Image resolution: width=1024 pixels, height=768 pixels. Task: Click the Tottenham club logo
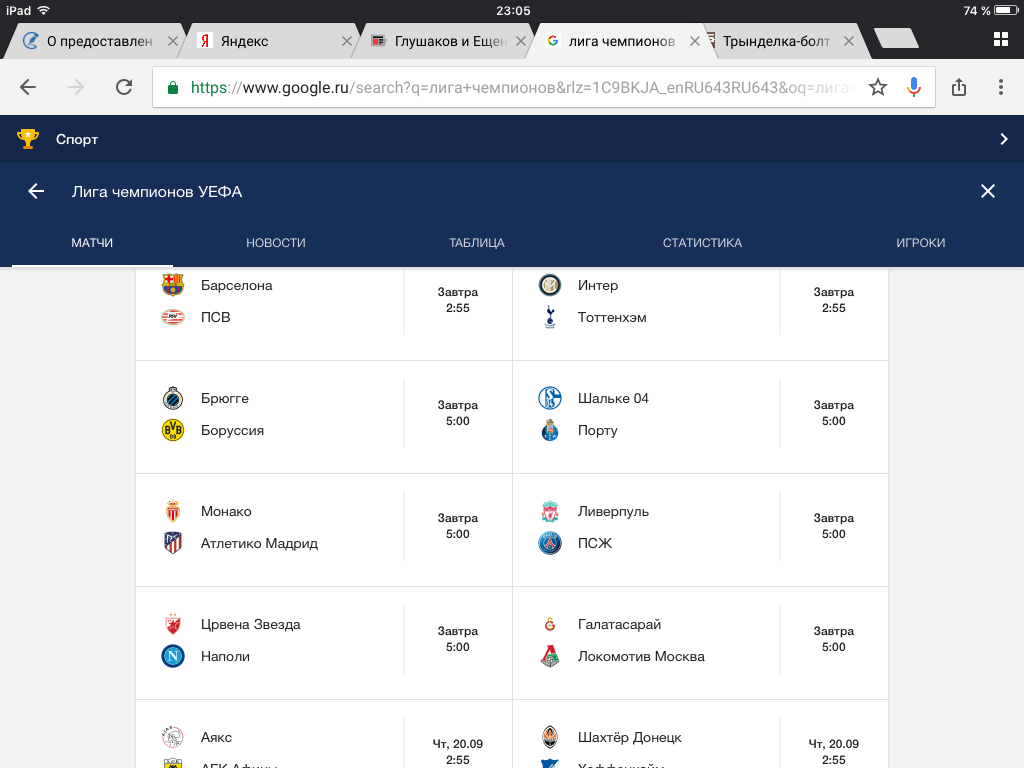[550, 317]
